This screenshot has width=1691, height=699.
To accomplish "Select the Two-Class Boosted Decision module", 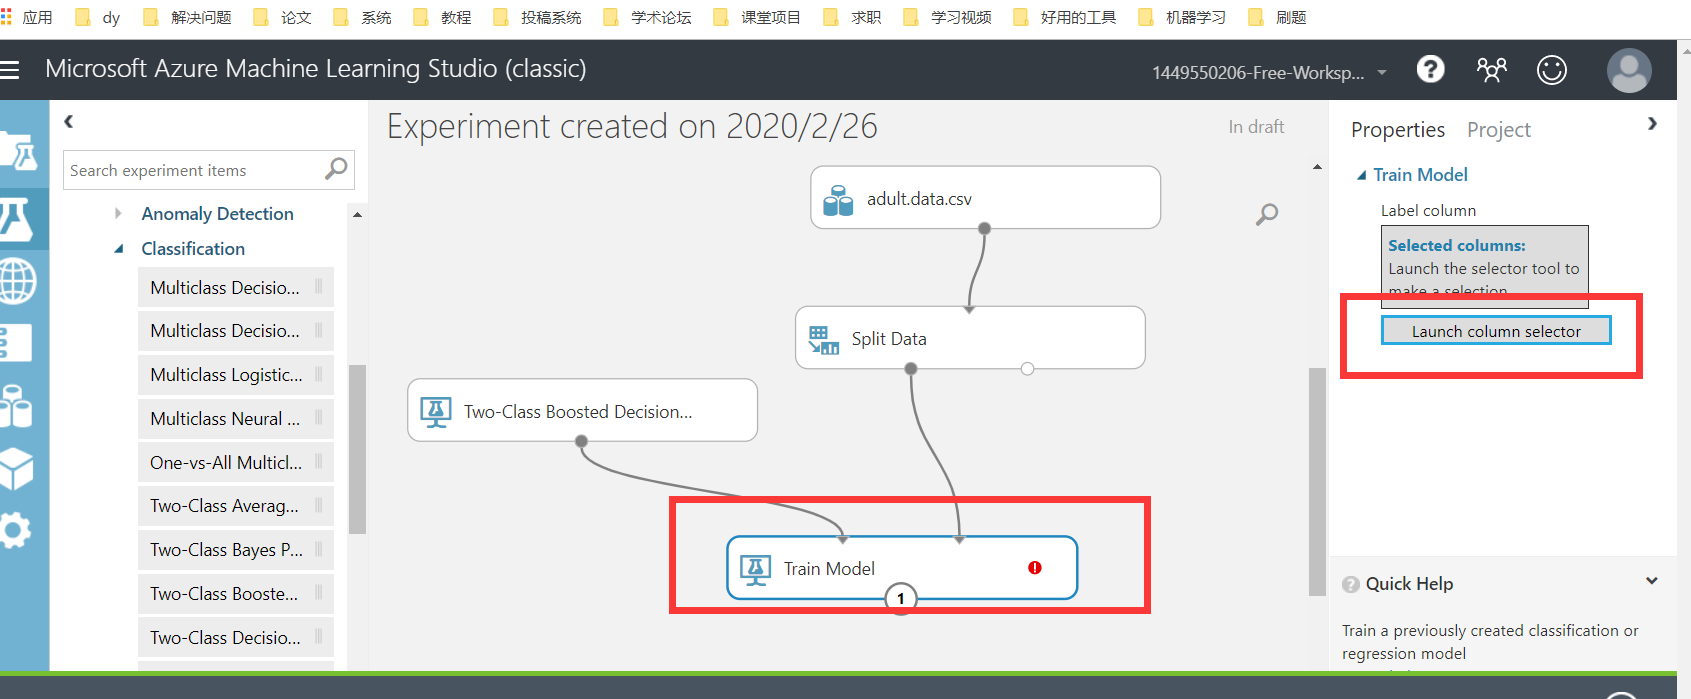I will pos(582,410).
